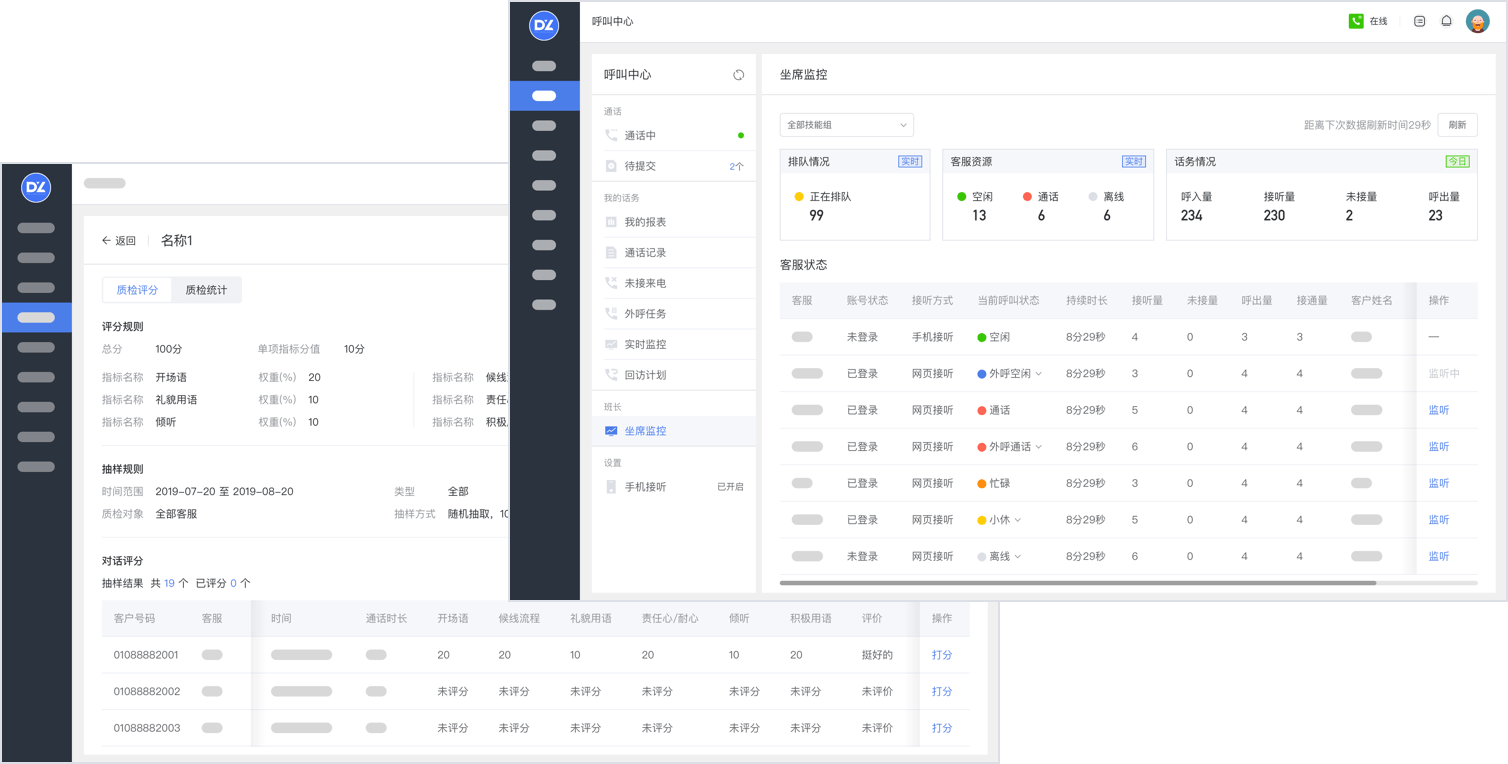Select 坐席监控 menu item
The image size is (1508, 764).
645,431
